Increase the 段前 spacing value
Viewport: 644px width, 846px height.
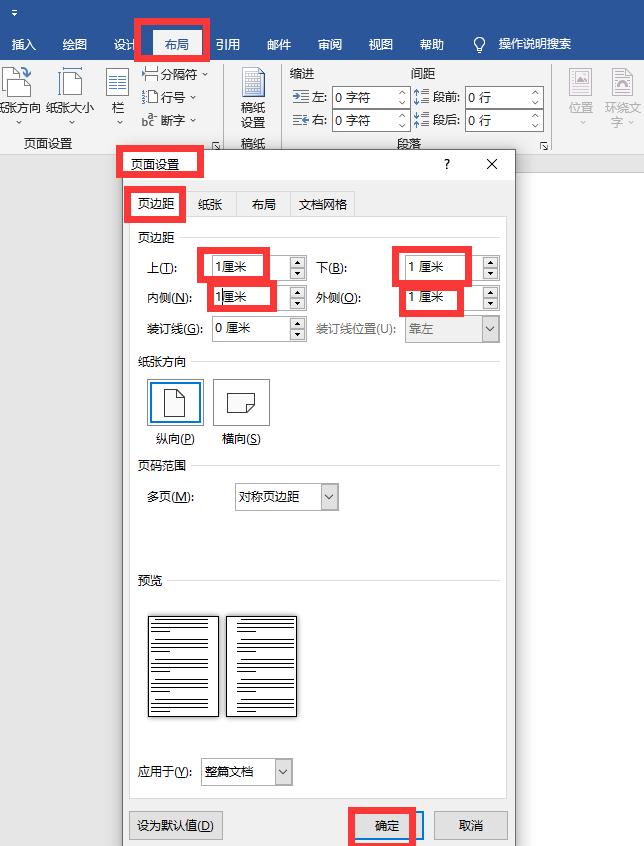pos(535,92)
